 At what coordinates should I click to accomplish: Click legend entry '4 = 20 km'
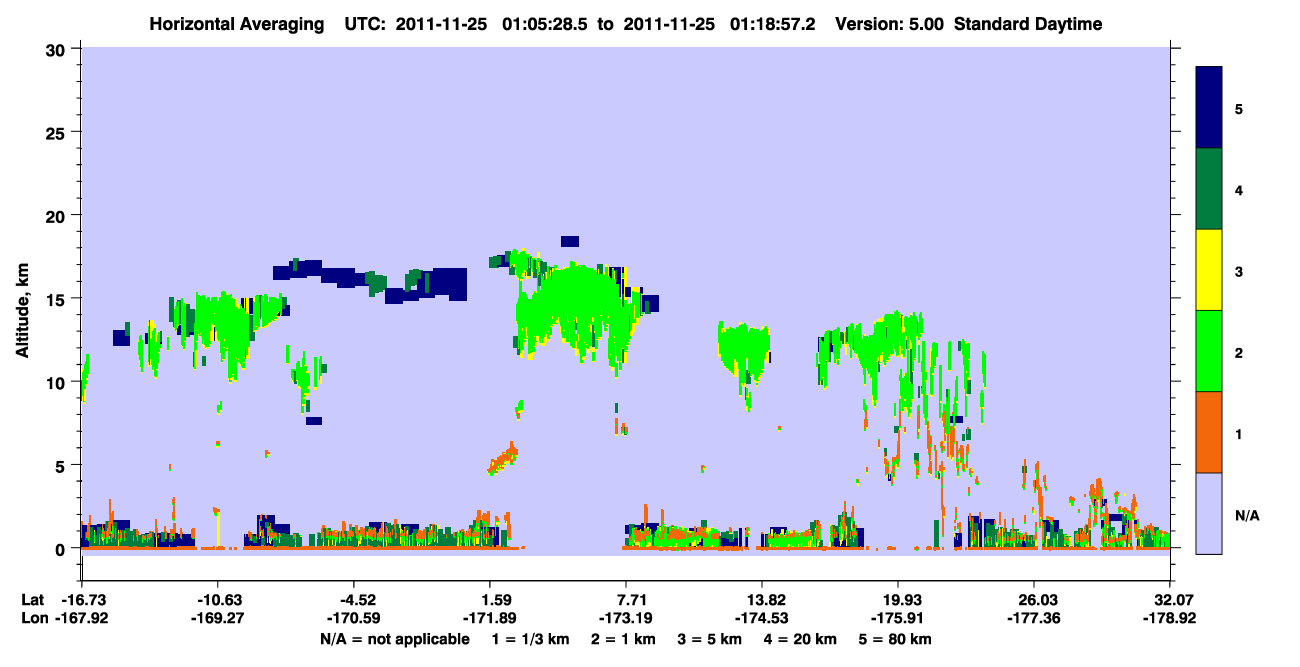click(803, 639)
